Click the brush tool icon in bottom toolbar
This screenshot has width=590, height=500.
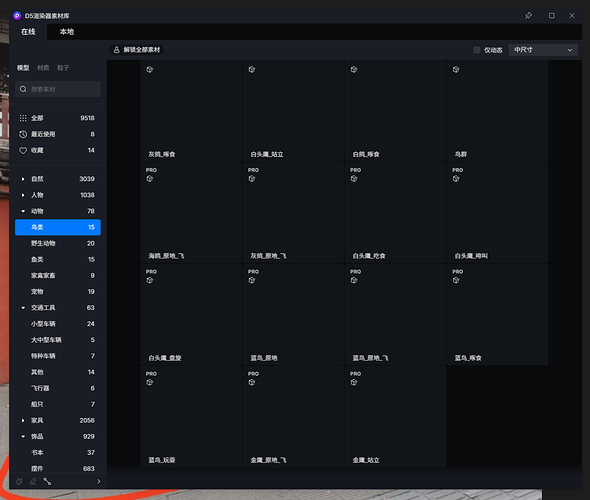point(47,481)
